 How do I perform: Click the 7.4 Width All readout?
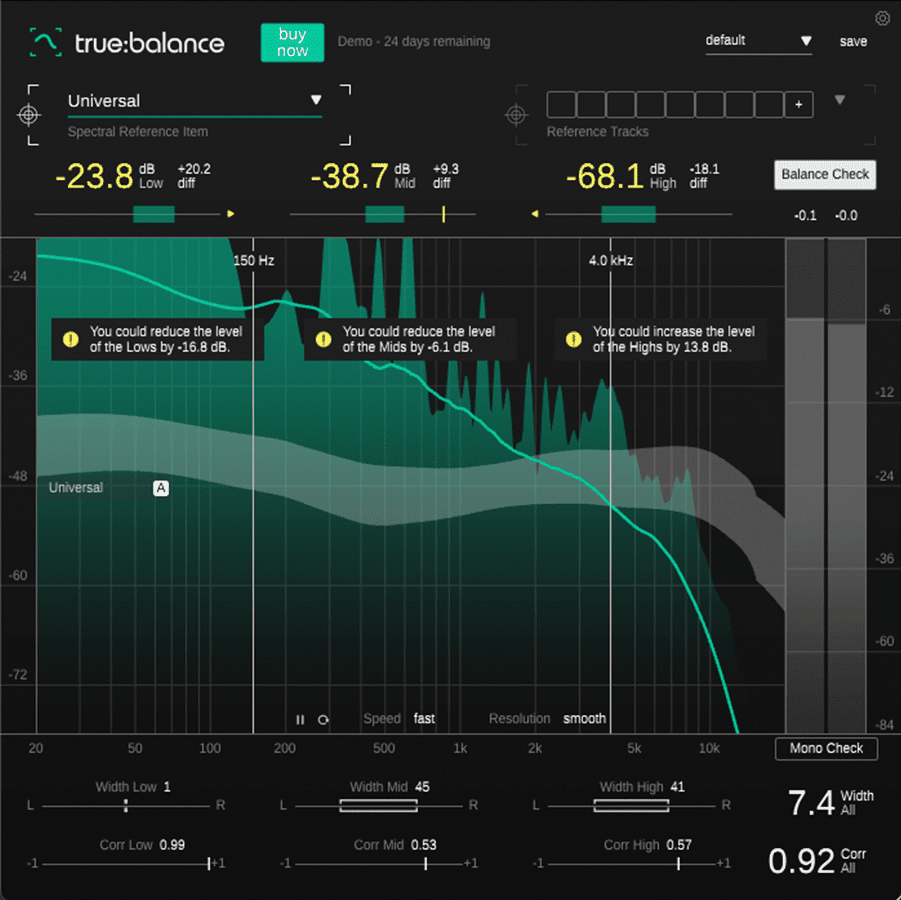click(811, 803)
